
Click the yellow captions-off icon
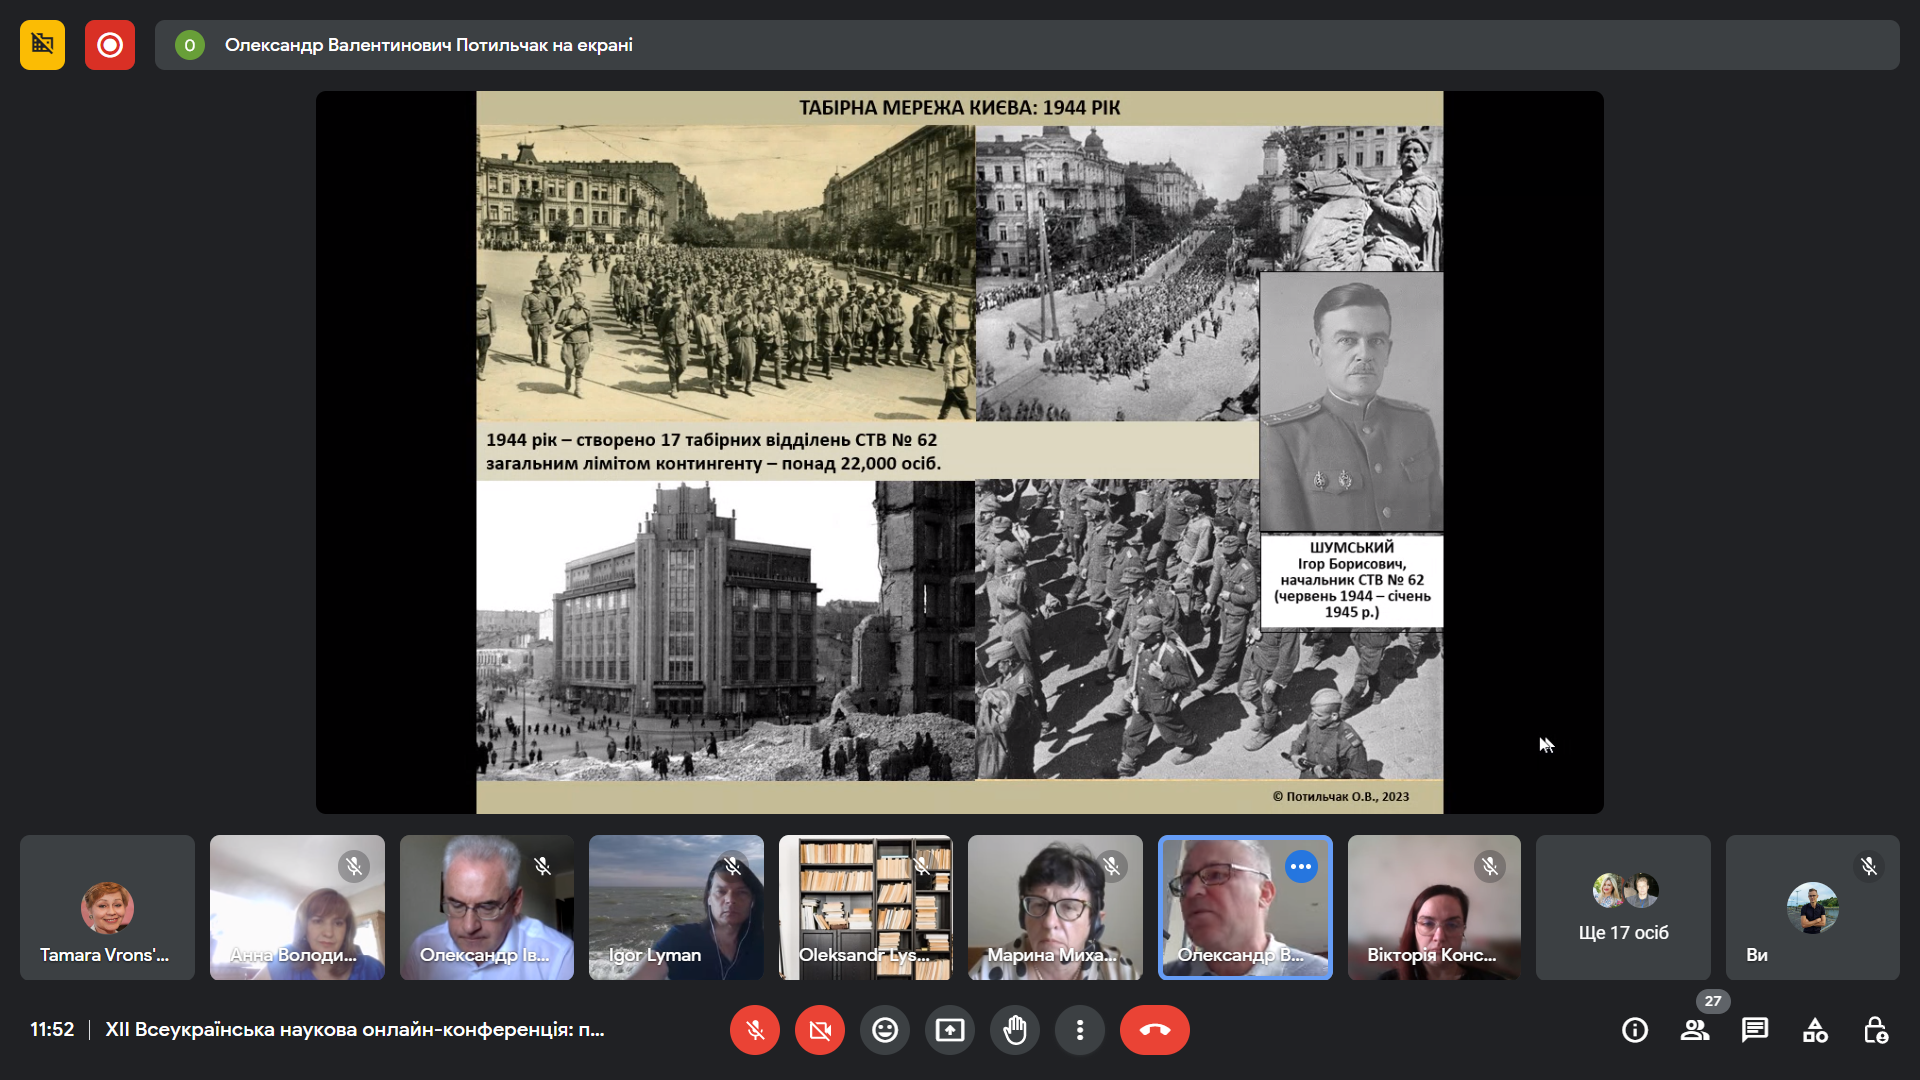pos(42,45)
